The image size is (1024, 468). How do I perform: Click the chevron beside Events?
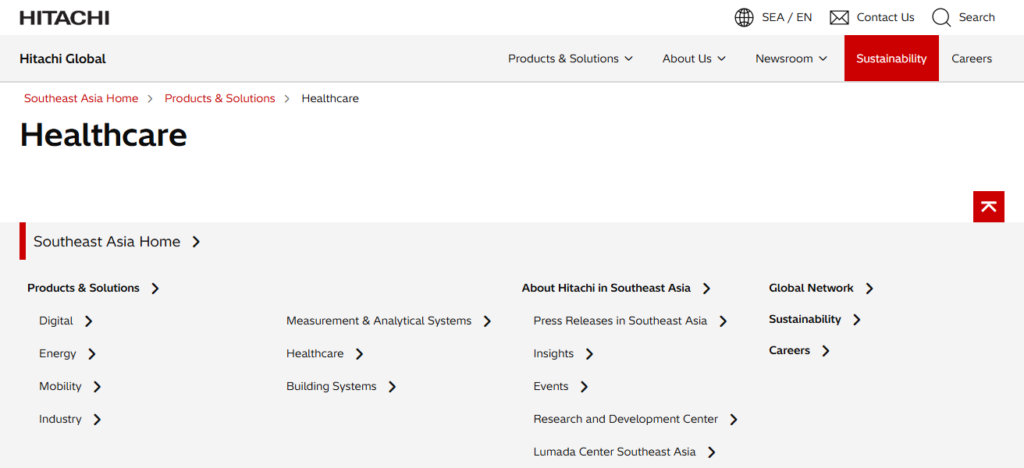(x=584, y=386)
